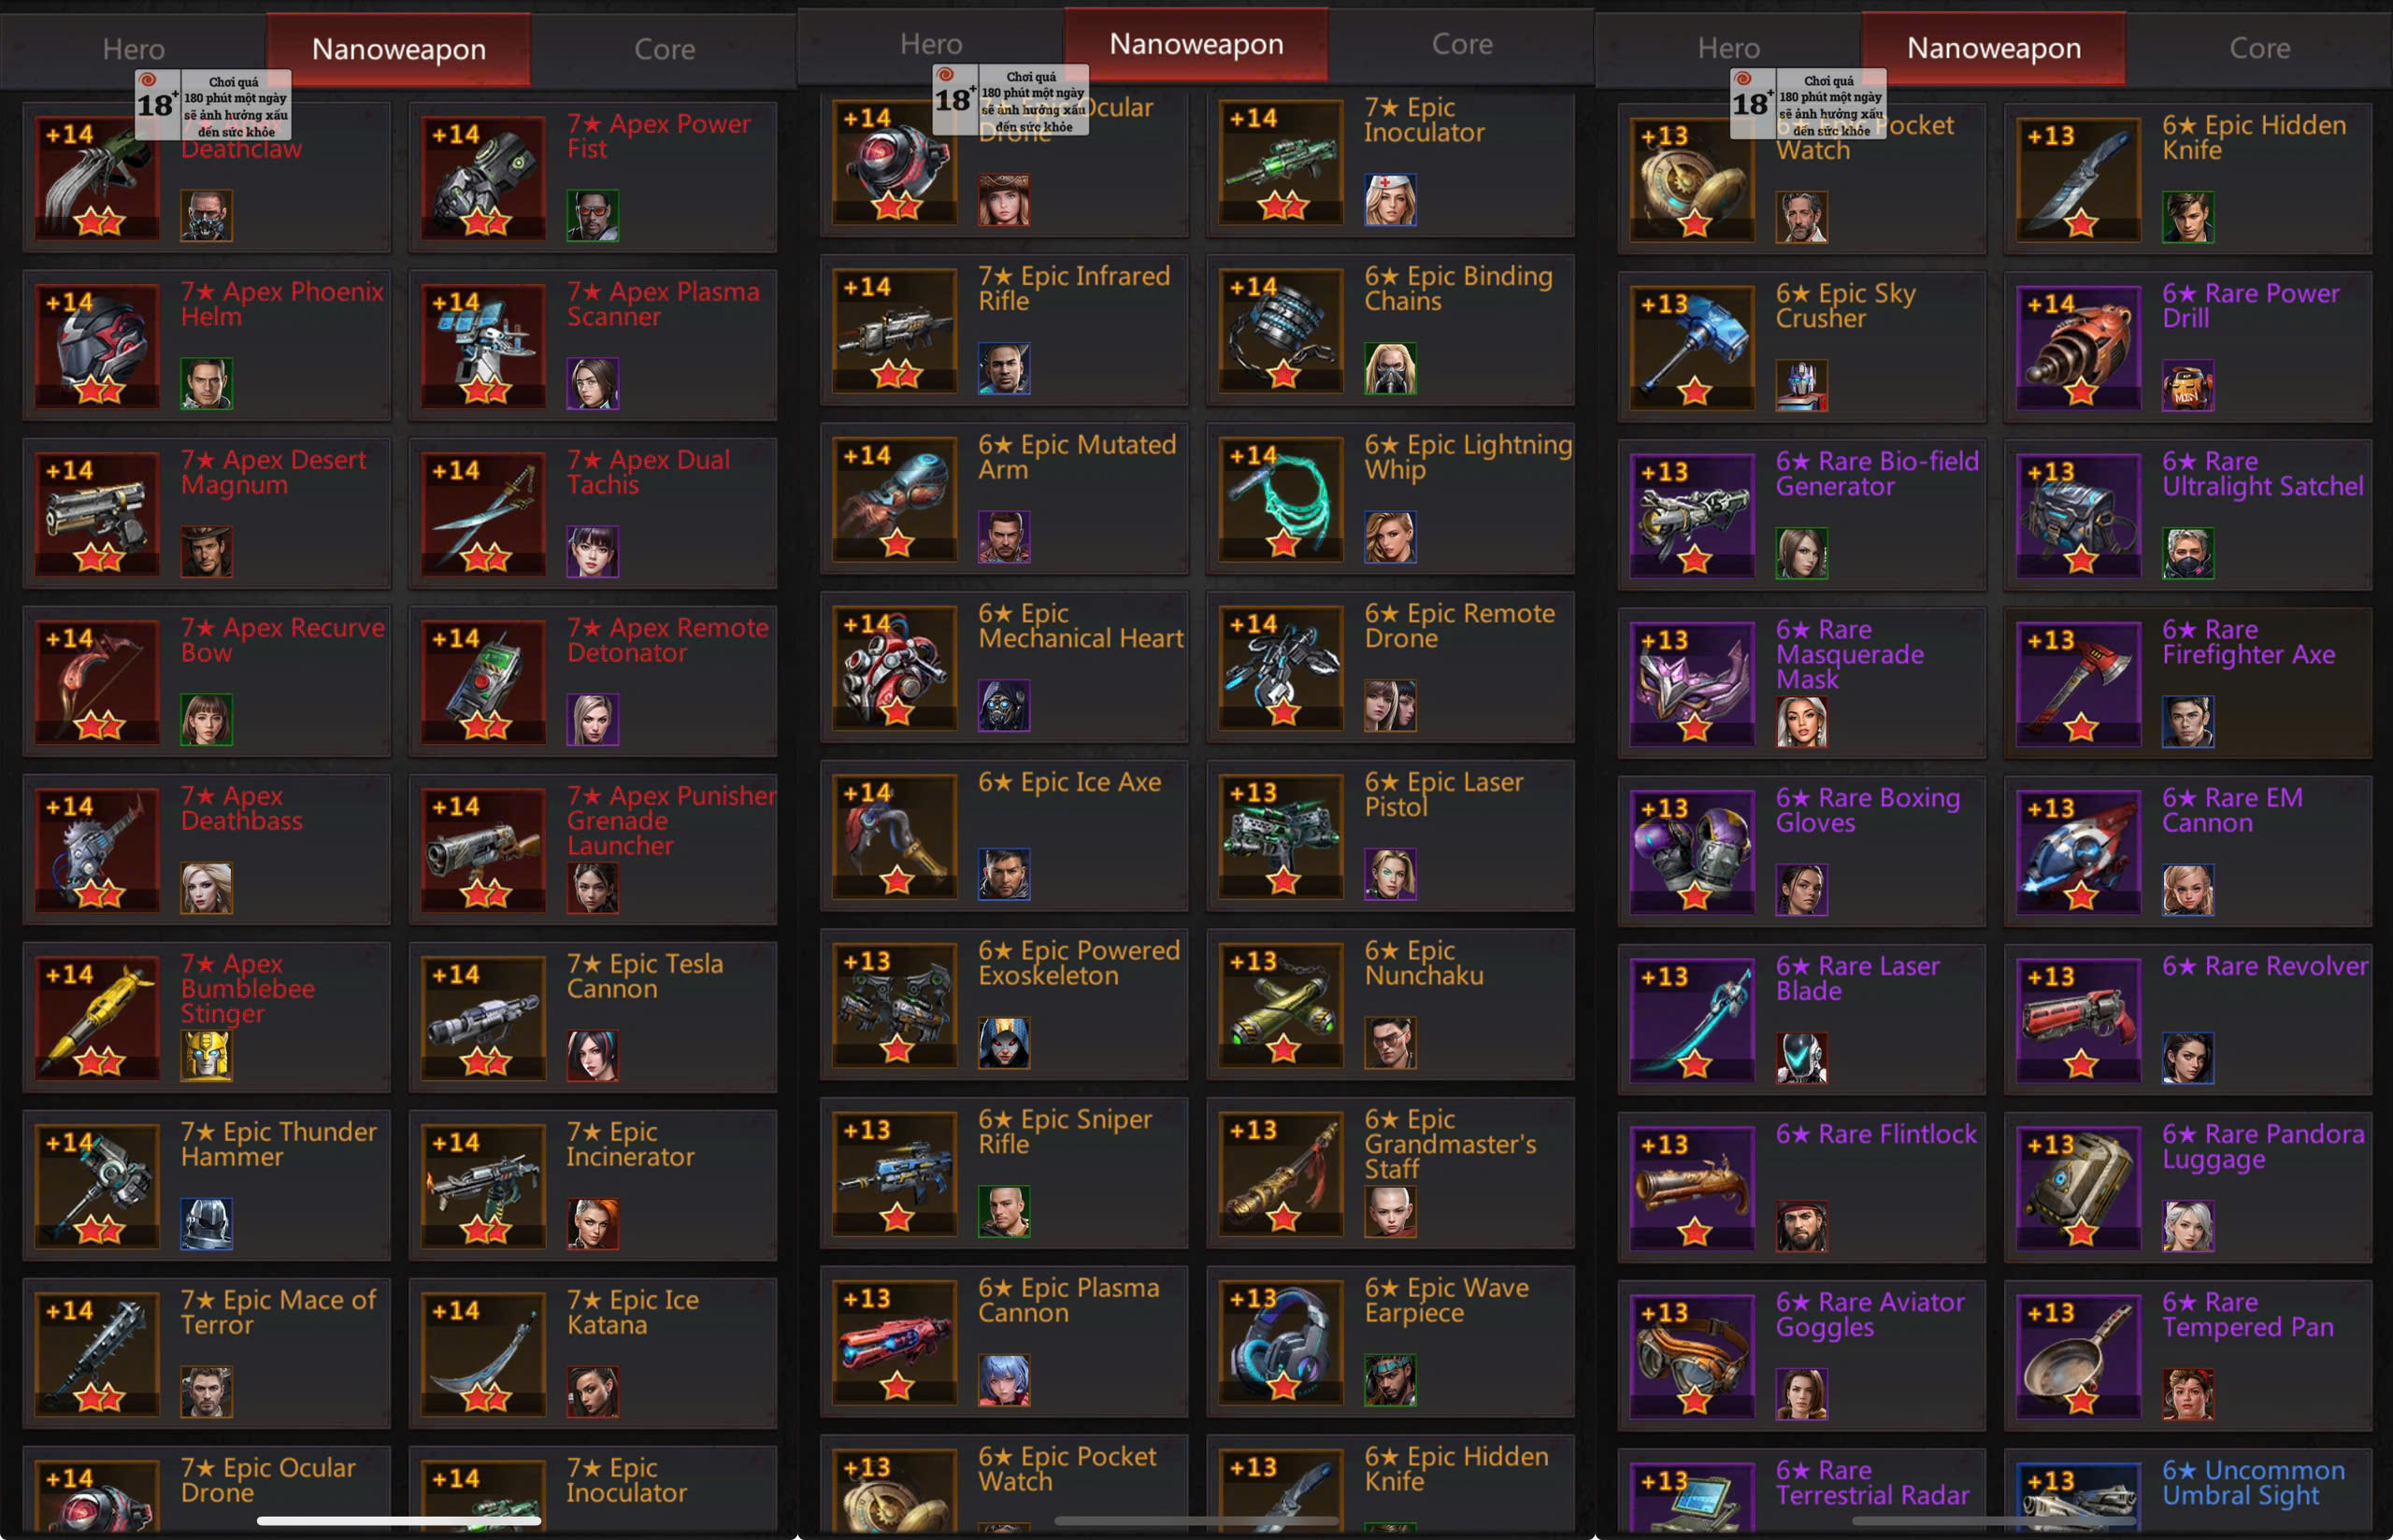Open the Epic Sky Crusher hammer icon

(1692, 348)
